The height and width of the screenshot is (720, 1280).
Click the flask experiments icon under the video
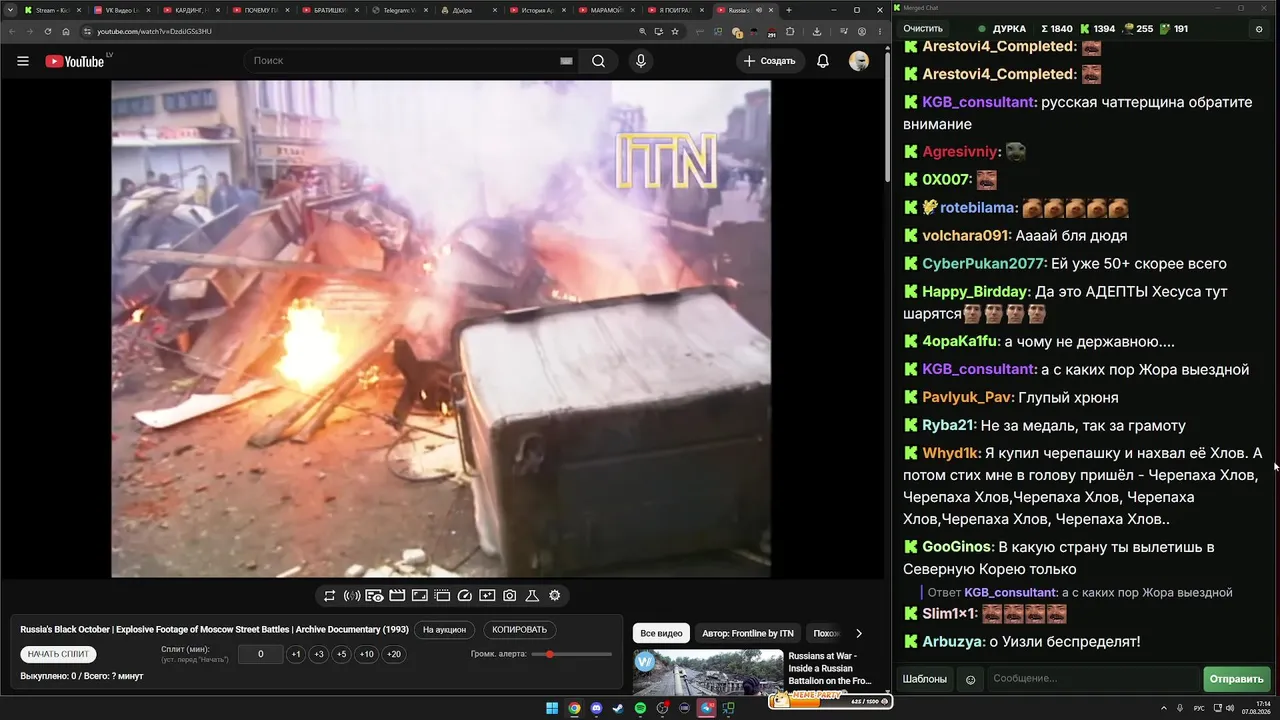(x=532, y=596)
